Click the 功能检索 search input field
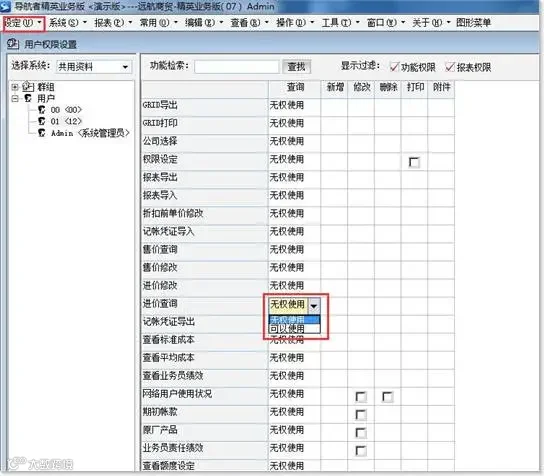 237,67
